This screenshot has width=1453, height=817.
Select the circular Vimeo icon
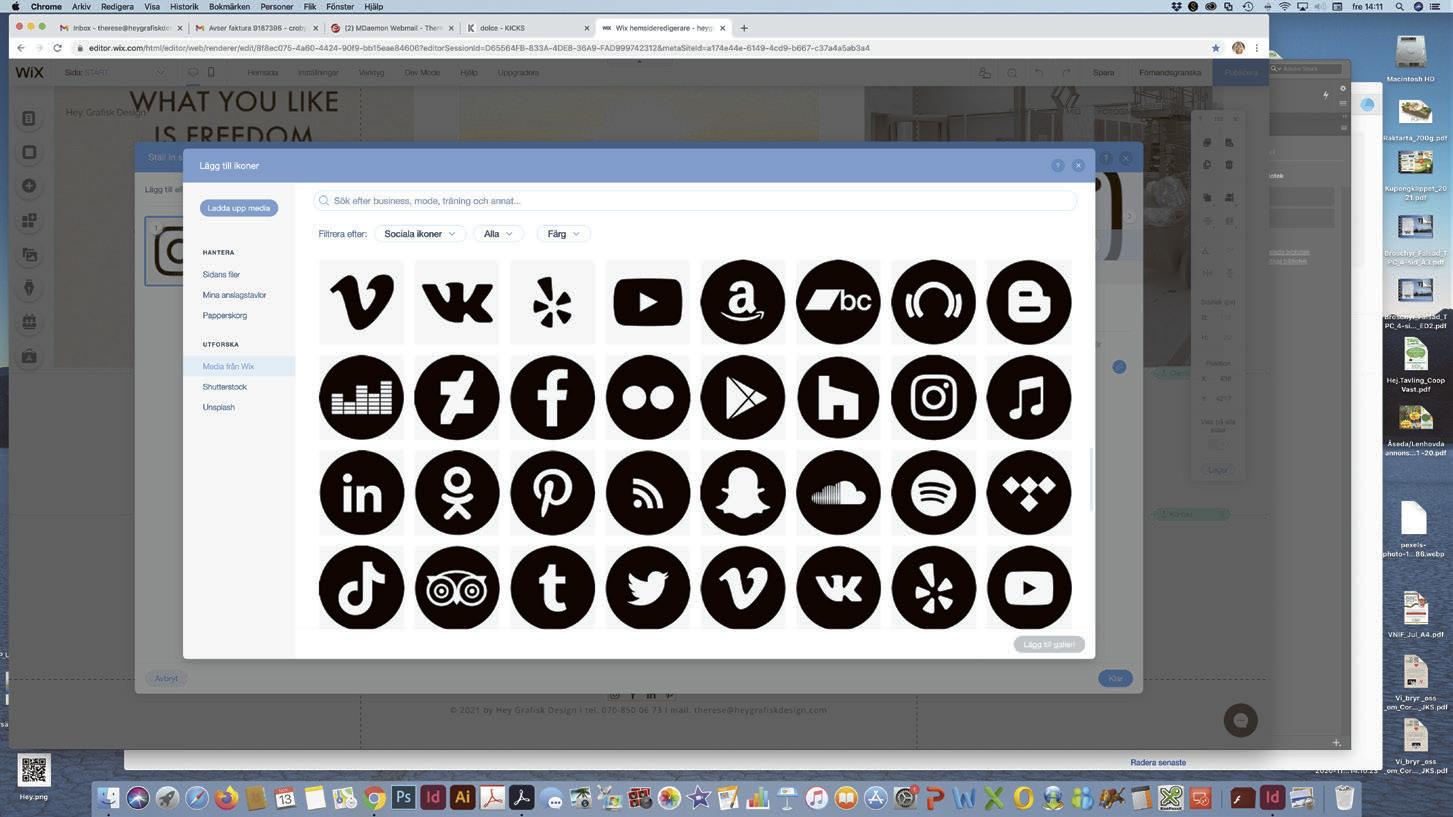(743, 588)
